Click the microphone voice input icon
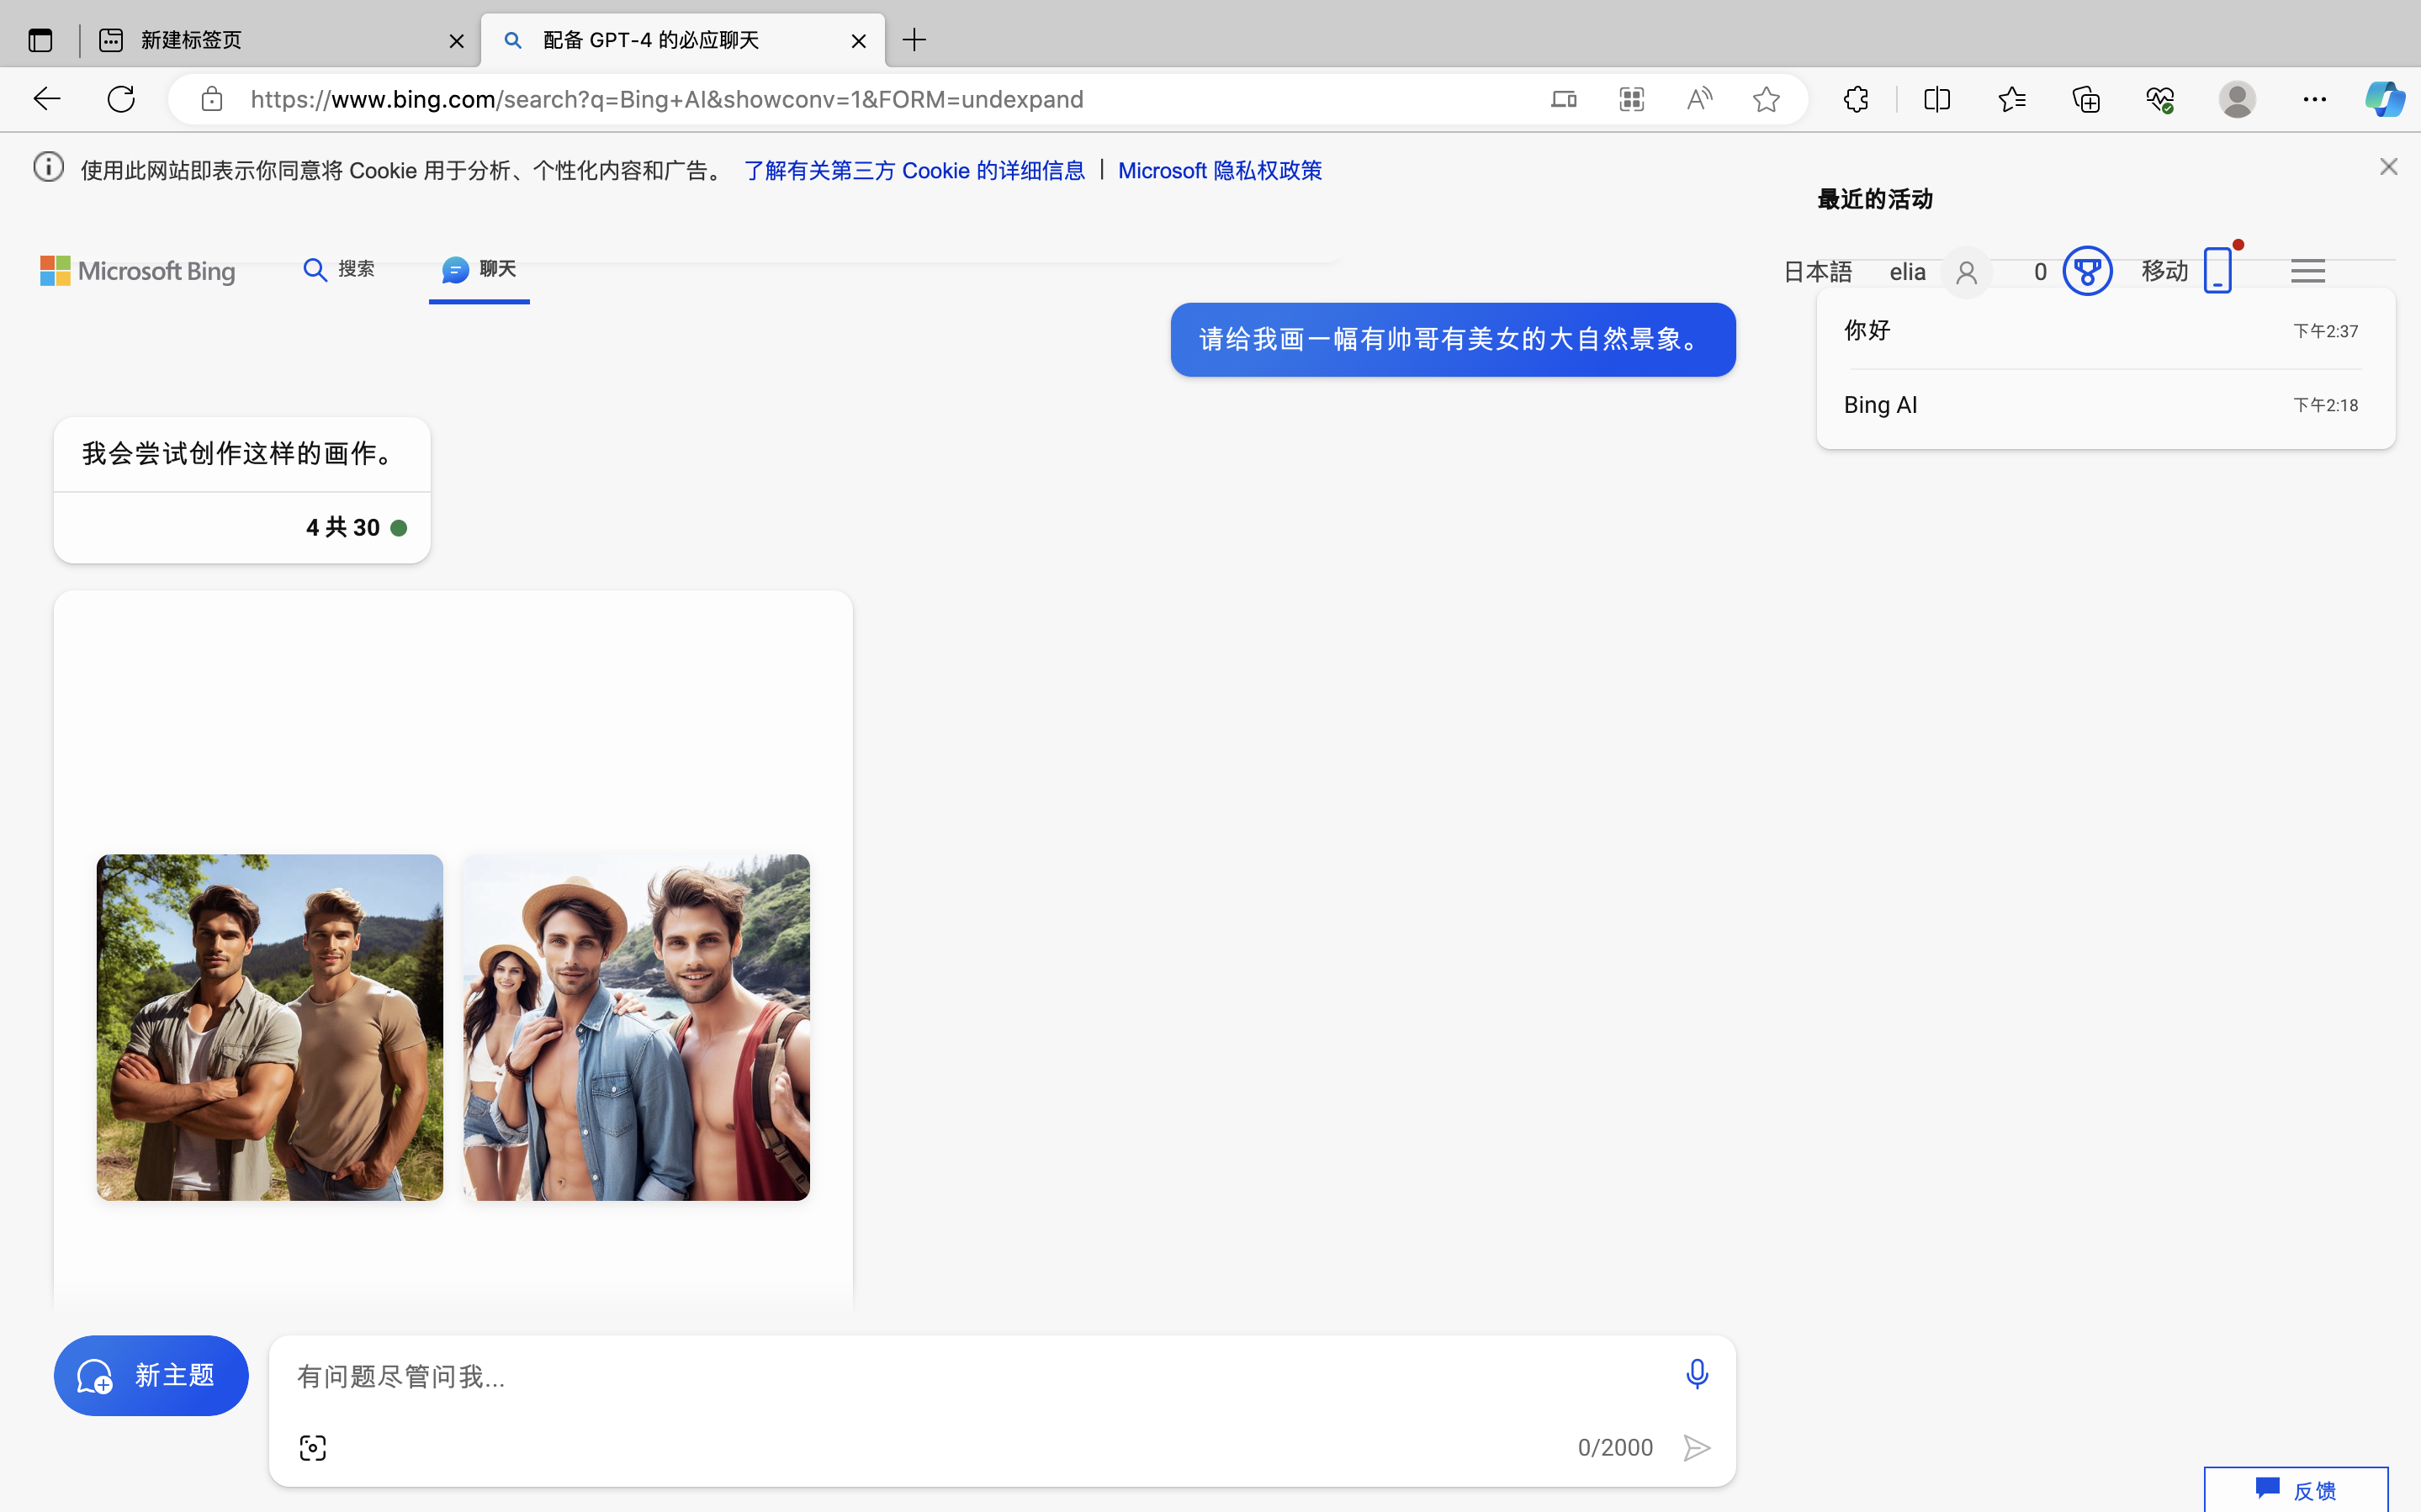The width and height of the screenshot is (2421, 1512). click(1696, 1374)
